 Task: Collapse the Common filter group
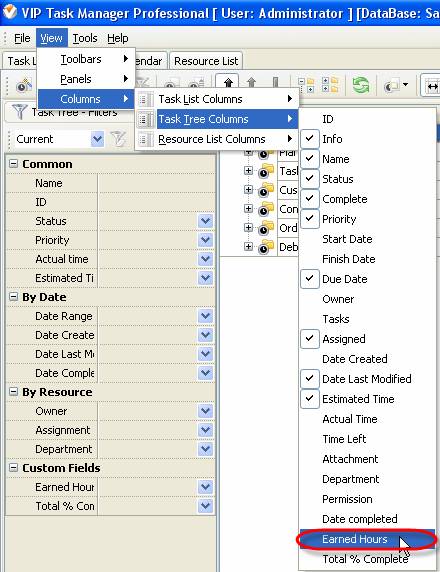click(13, 163)
